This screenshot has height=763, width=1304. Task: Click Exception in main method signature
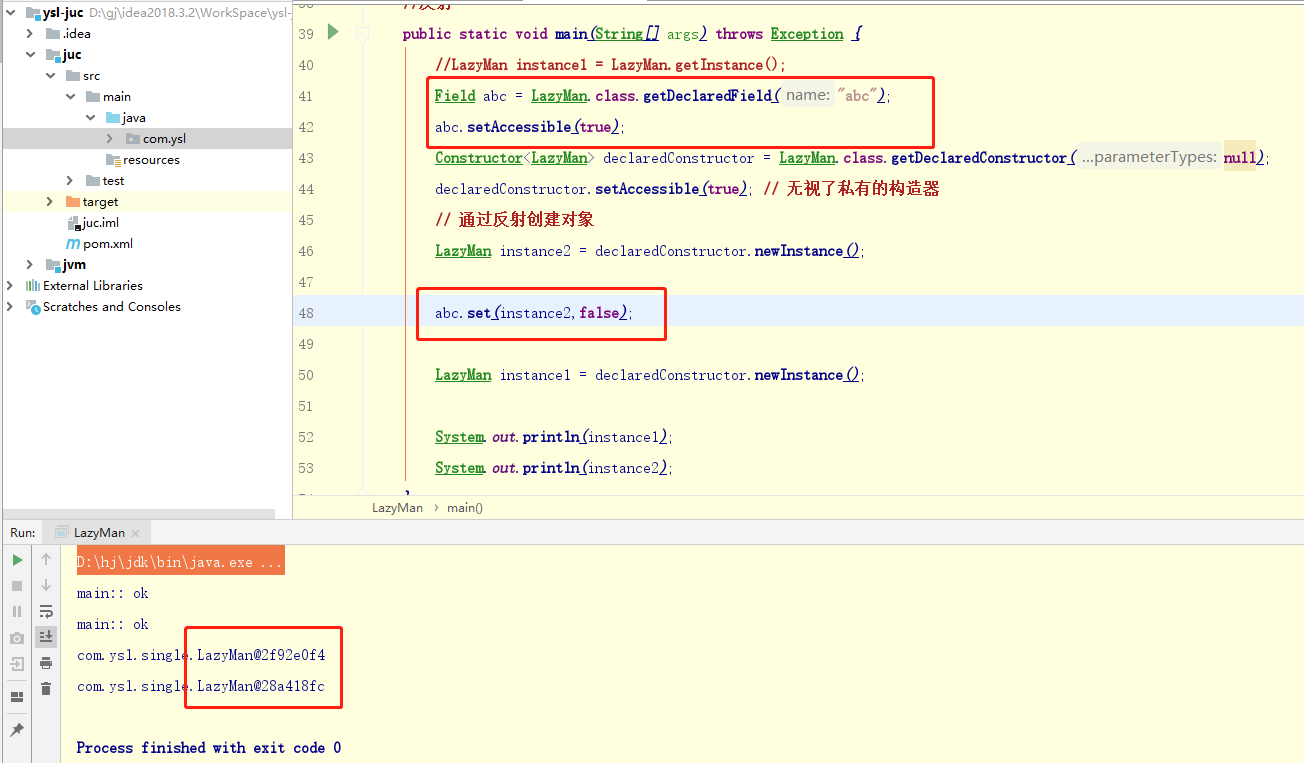pyautogui.click(x=807, y=34)
